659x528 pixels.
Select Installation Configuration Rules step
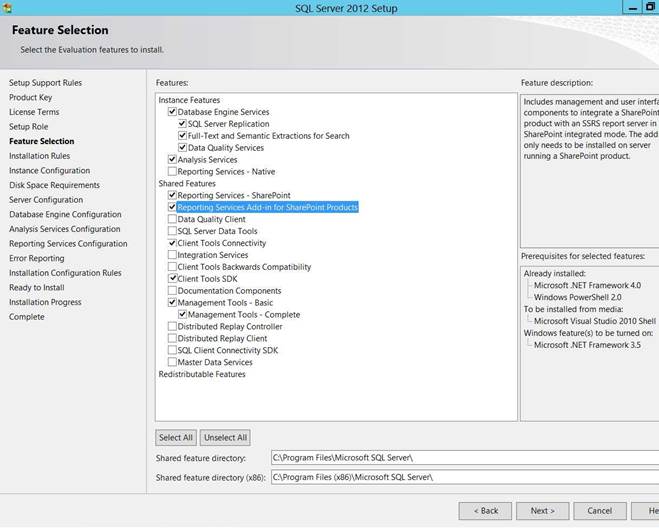pyautogui.click(x=65, y=273)
